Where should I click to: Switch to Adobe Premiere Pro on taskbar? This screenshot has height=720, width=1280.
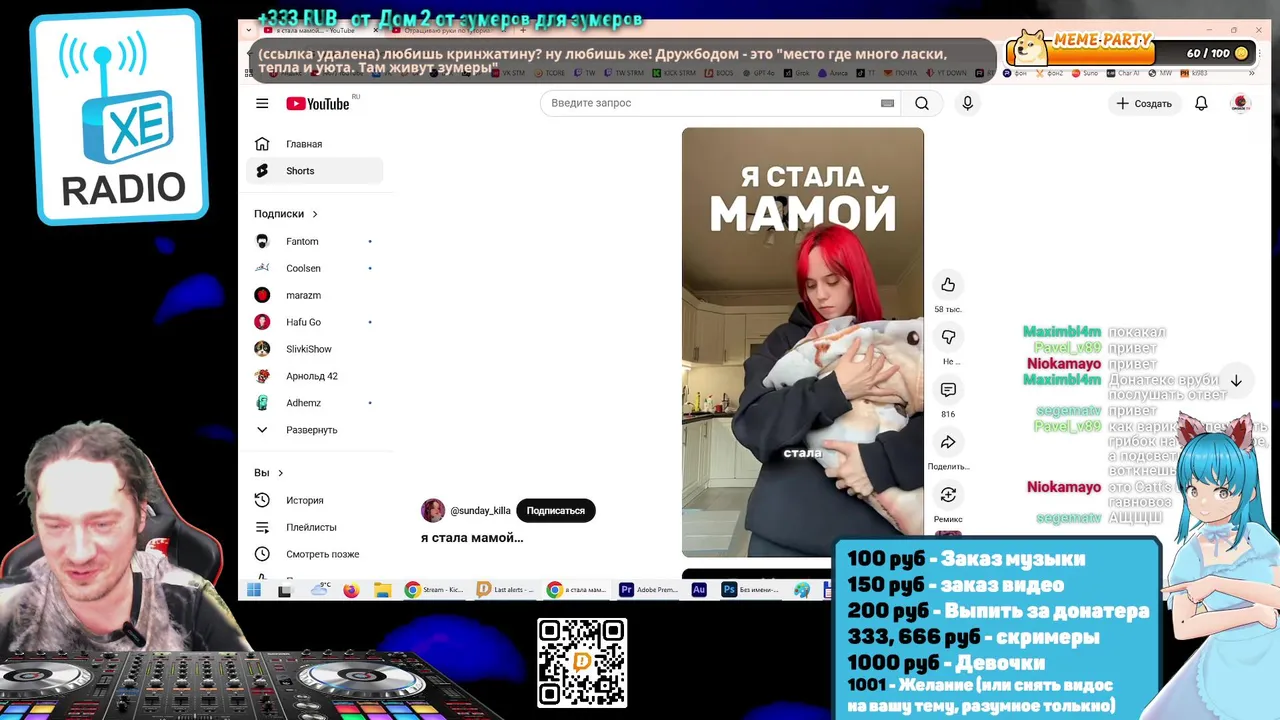[648, 590]
